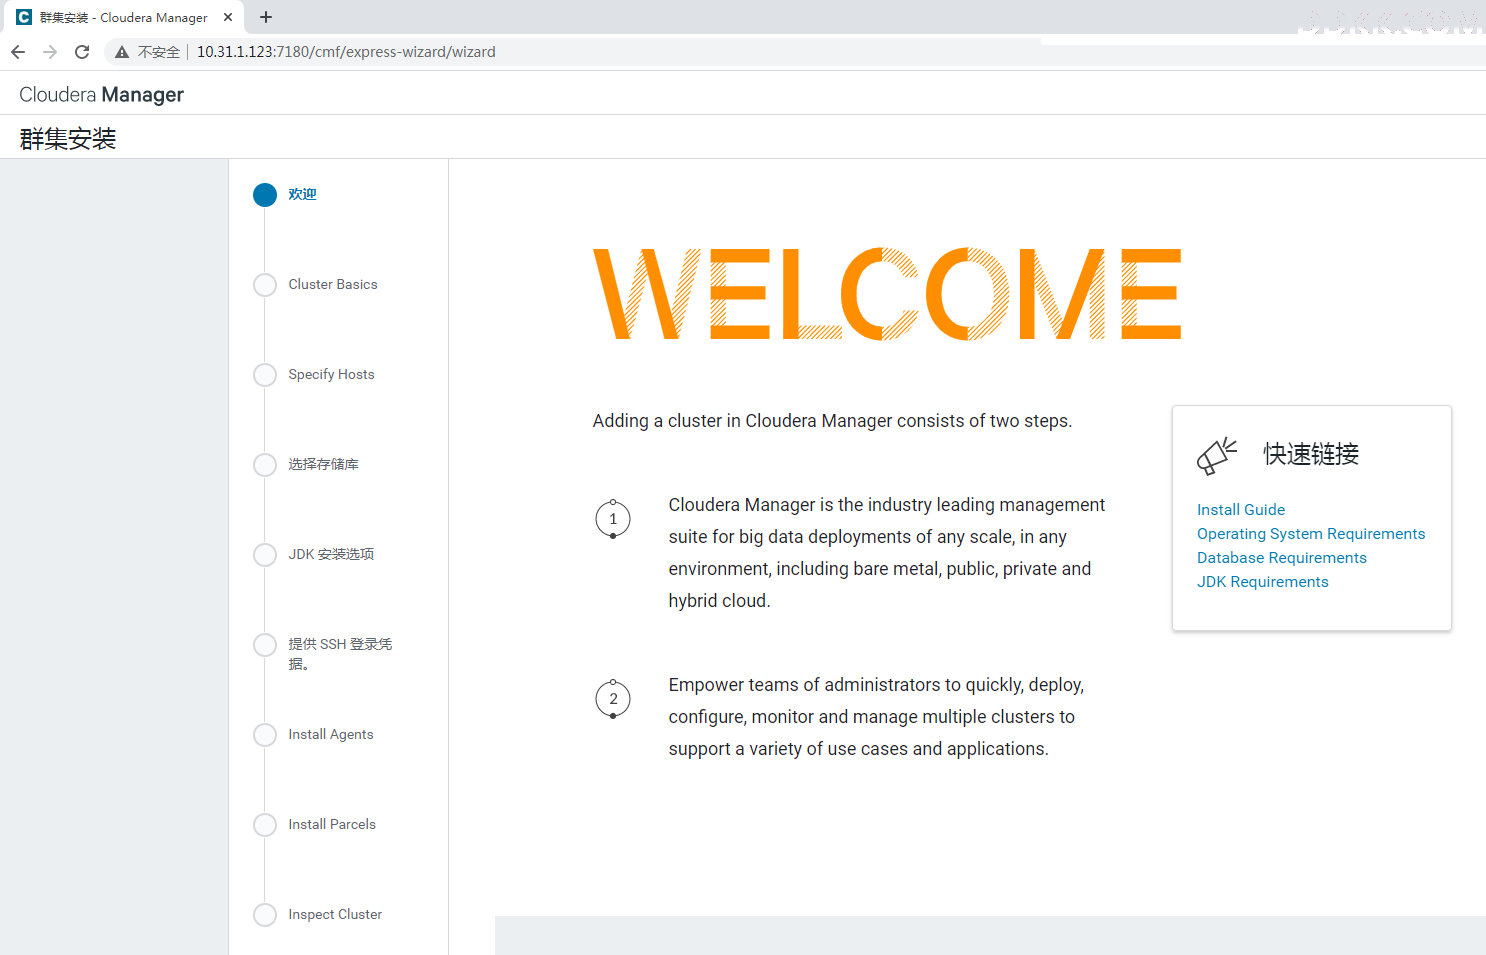
Task: Select the Install Agents step circle
Action: click(265, 735)
